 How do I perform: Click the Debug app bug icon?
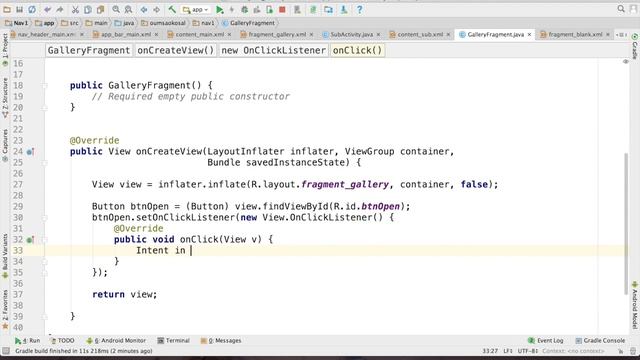pos(244,9)
